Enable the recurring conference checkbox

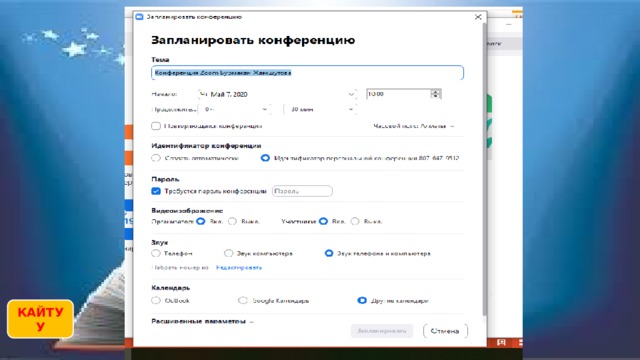[x=156, y=126]
